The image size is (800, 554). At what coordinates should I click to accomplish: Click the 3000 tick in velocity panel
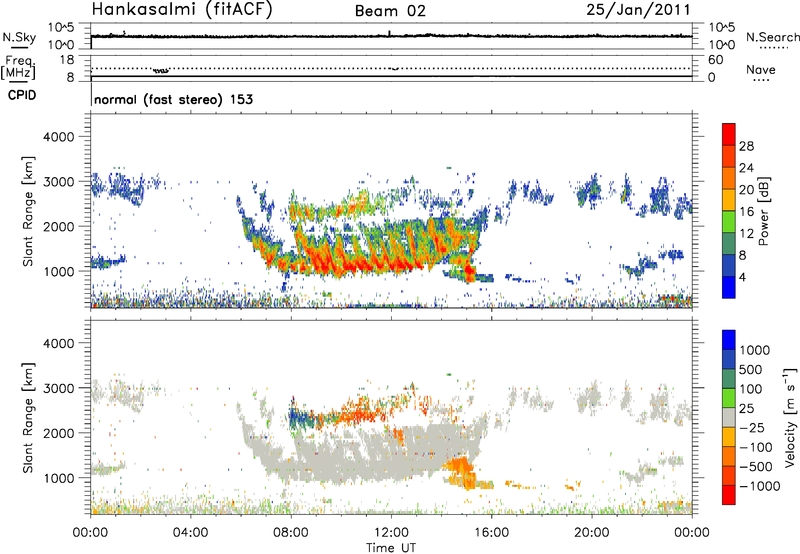(58, 388)
